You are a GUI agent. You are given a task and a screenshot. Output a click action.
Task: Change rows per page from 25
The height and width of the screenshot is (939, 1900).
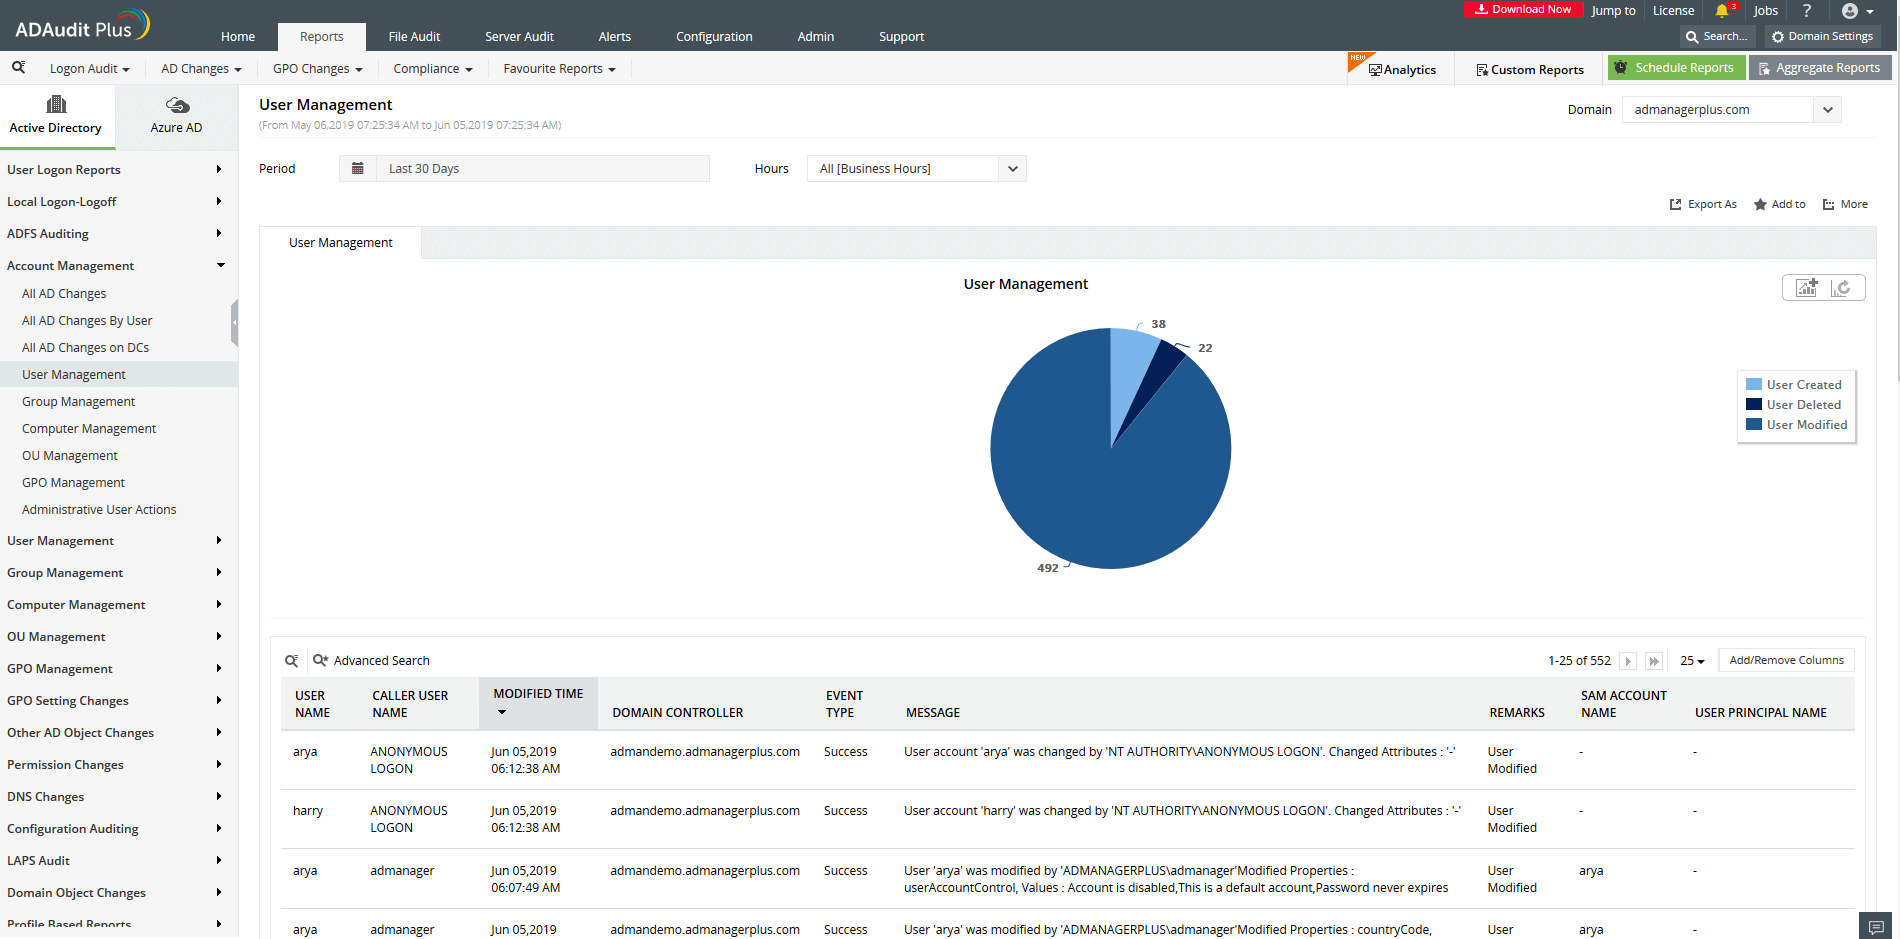[1692, 661]
